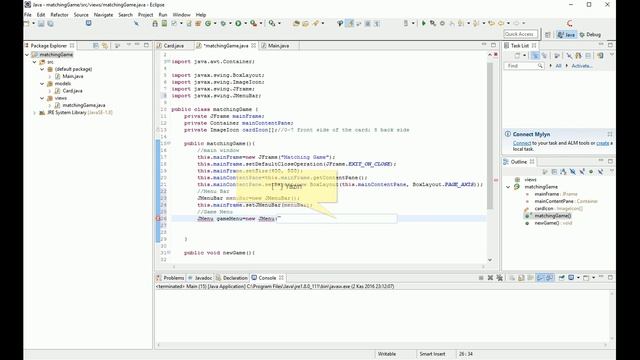Click the green Run launch icon

pos(238,24)
